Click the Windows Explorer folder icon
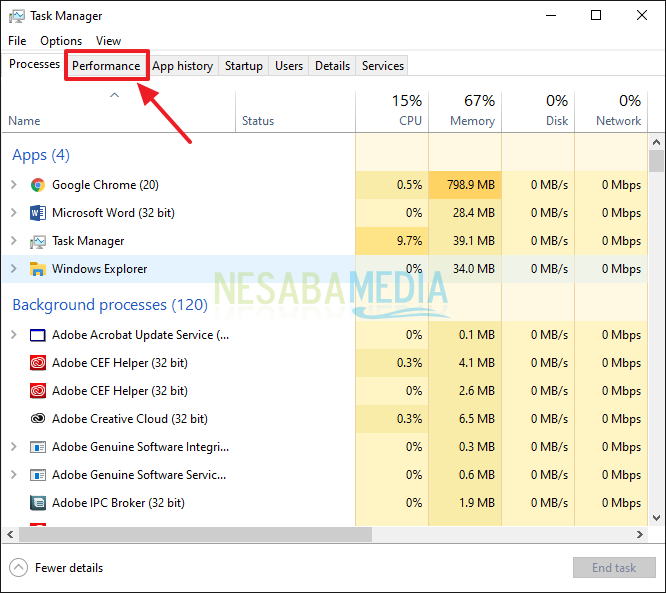 (38, 269)
